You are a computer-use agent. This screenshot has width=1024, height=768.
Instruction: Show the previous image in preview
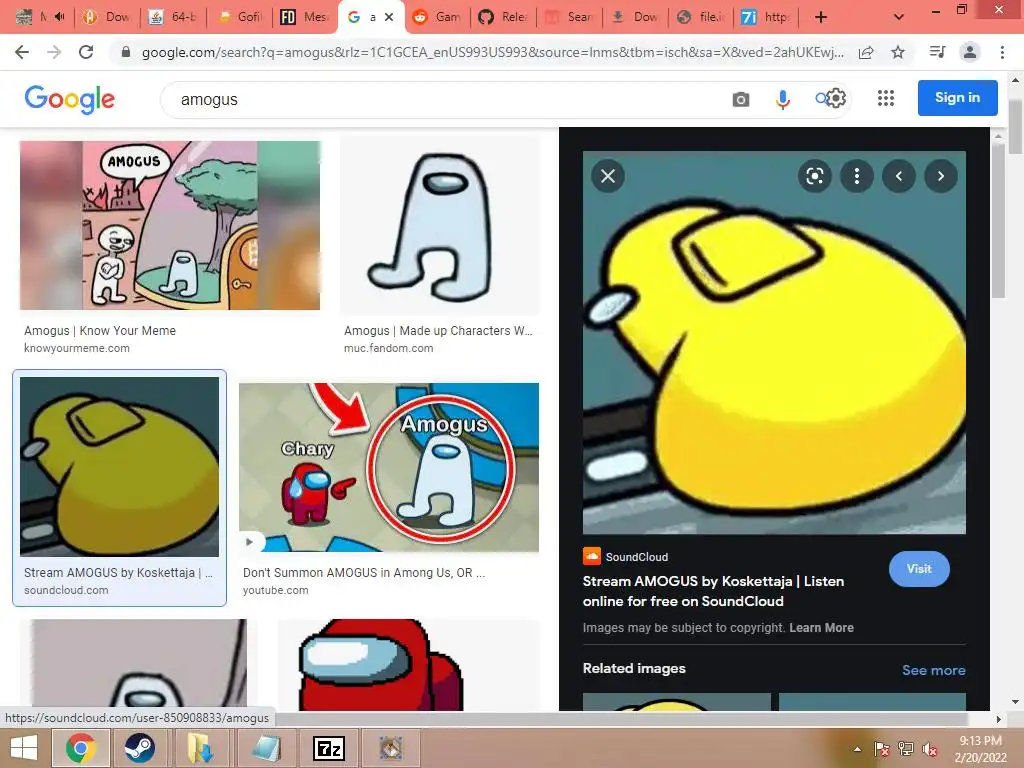899,176
